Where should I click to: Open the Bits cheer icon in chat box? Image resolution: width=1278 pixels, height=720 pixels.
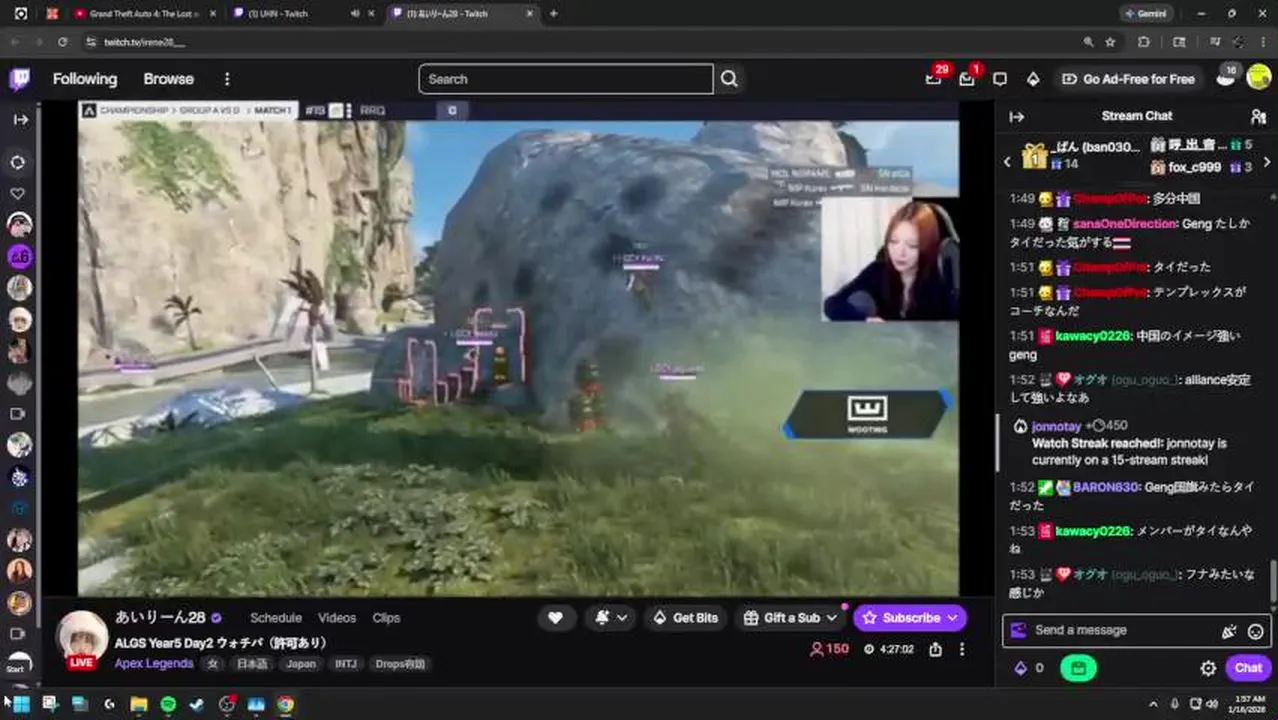coord(1229,631)
